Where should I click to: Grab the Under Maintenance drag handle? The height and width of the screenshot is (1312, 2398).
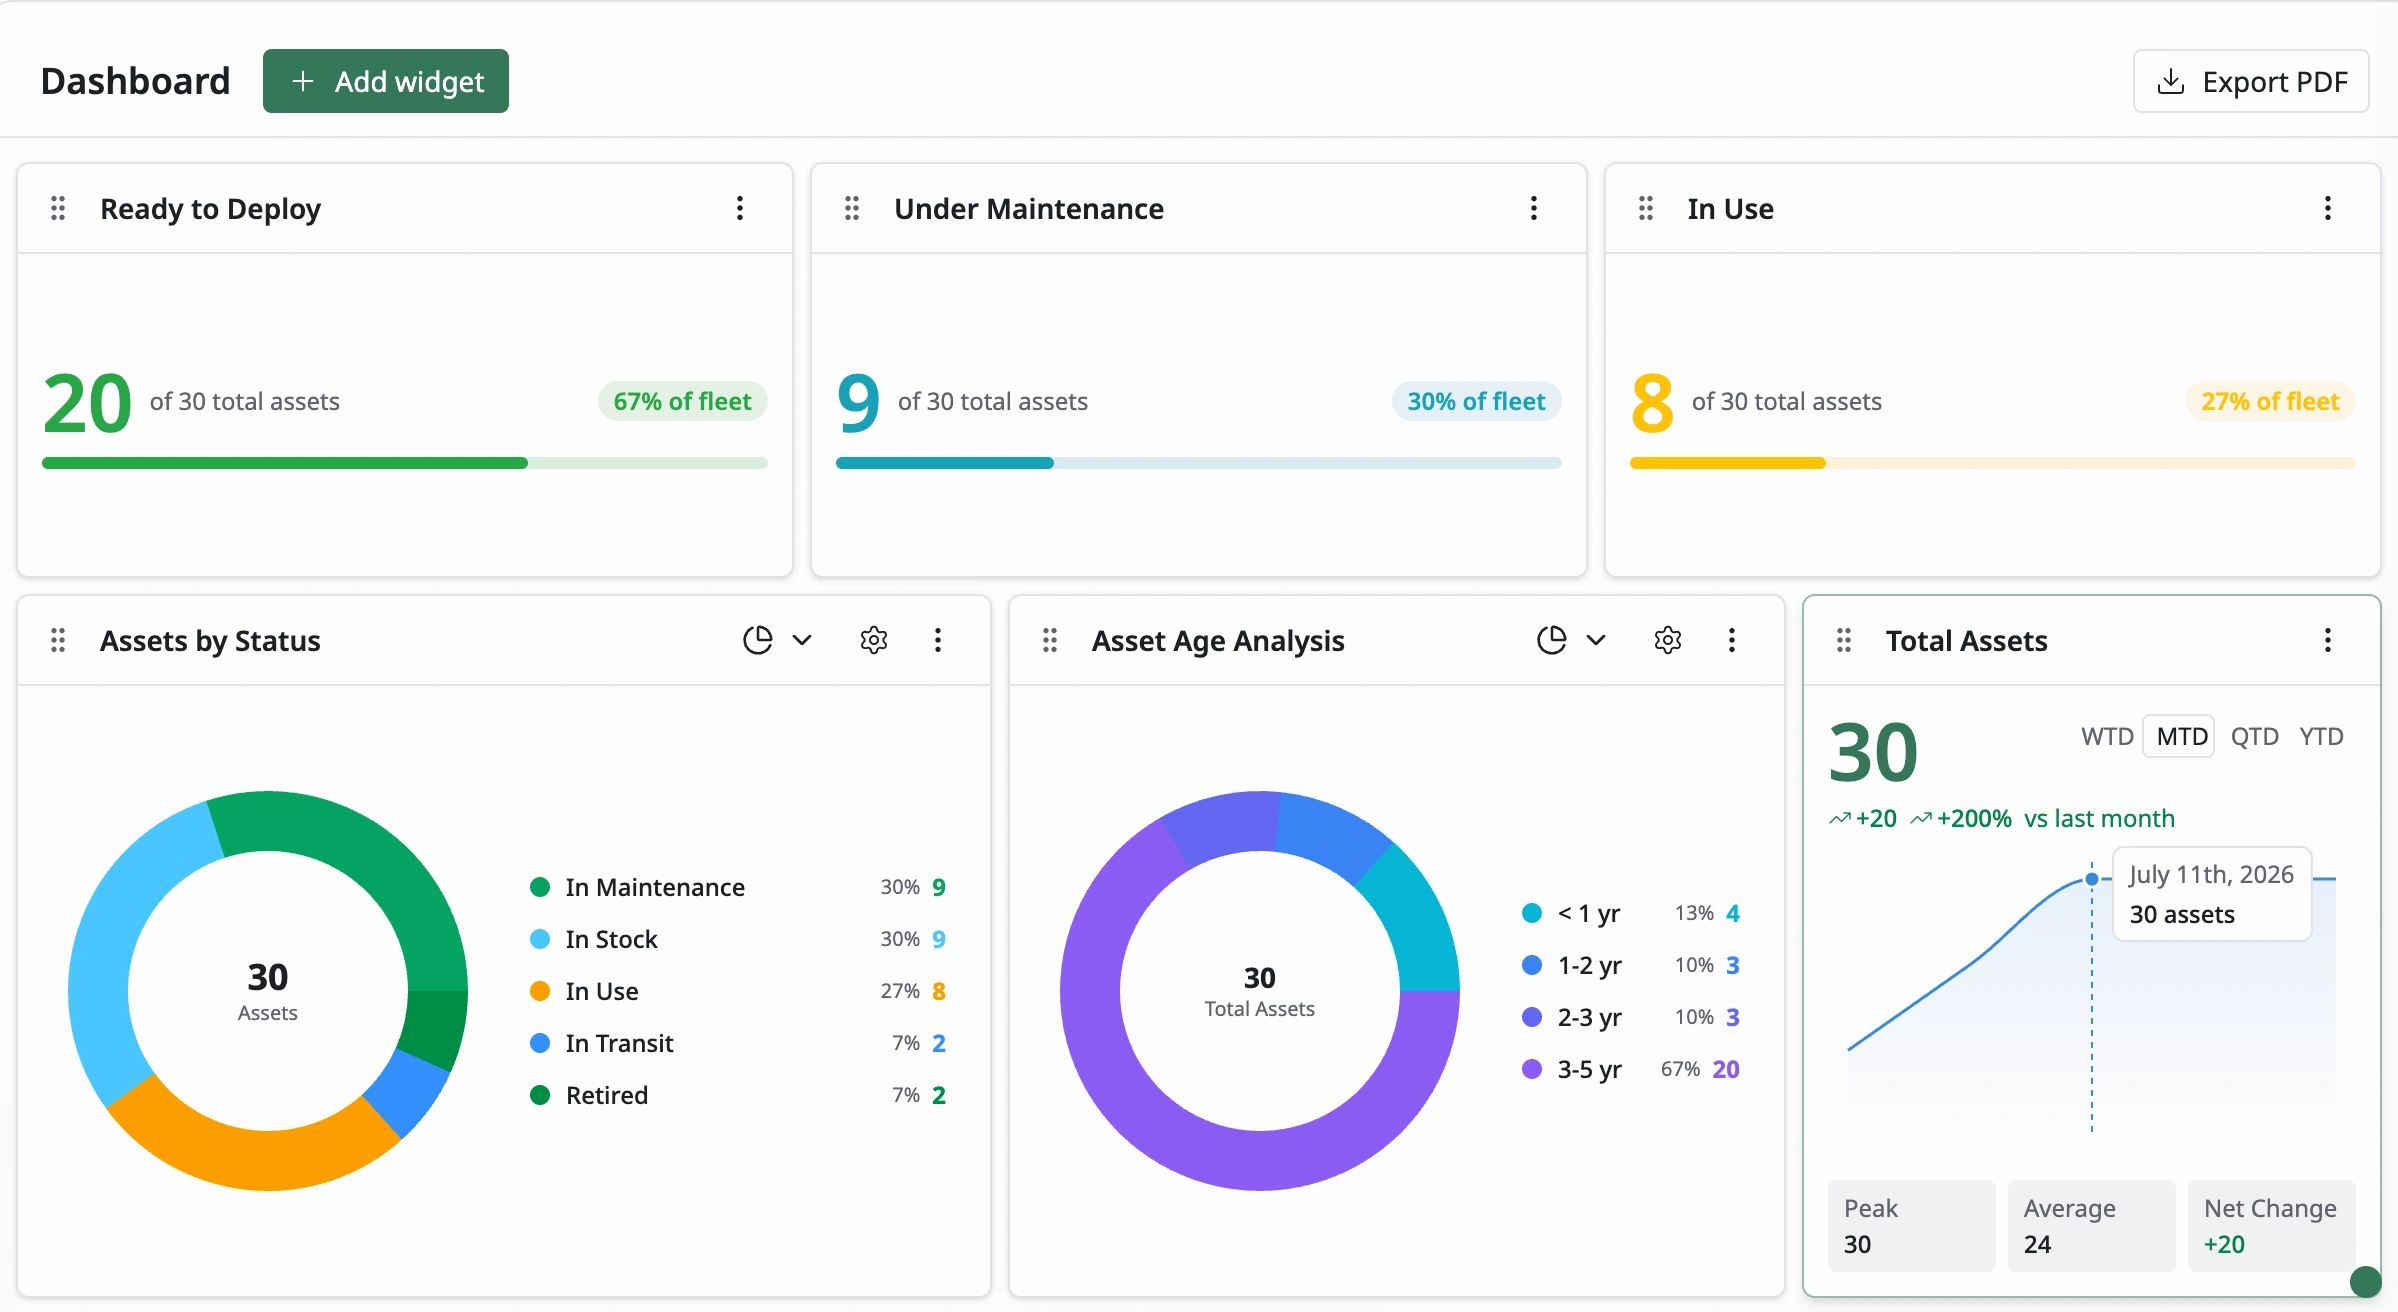click(x=852, y=208)
